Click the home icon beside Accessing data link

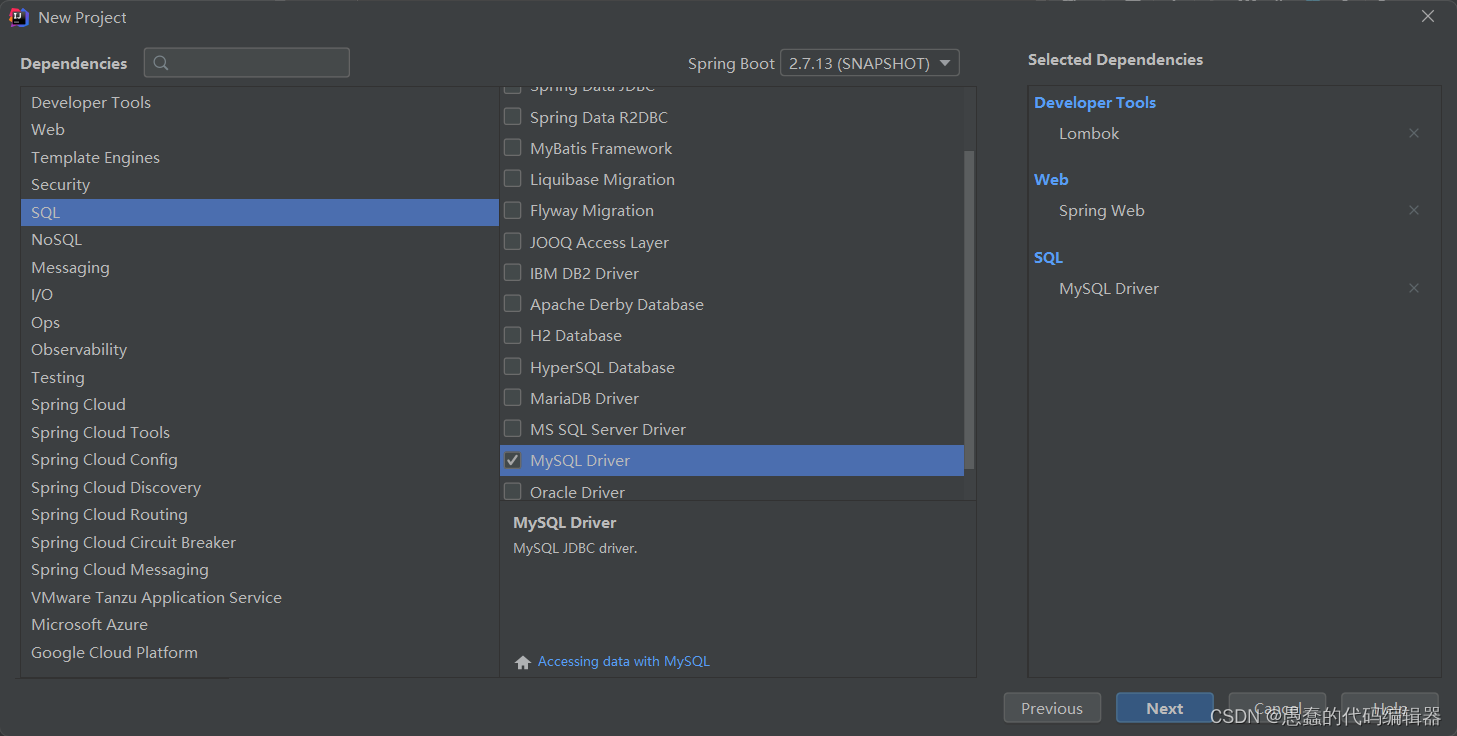point(522,662)
